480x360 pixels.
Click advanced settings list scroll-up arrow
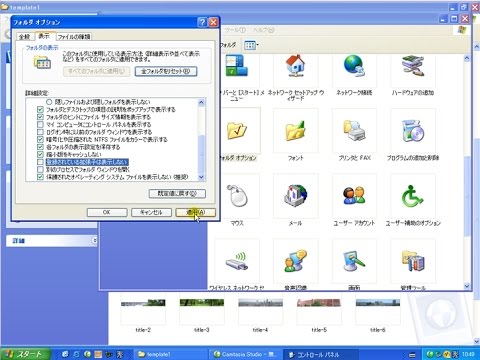pos(201,102)
